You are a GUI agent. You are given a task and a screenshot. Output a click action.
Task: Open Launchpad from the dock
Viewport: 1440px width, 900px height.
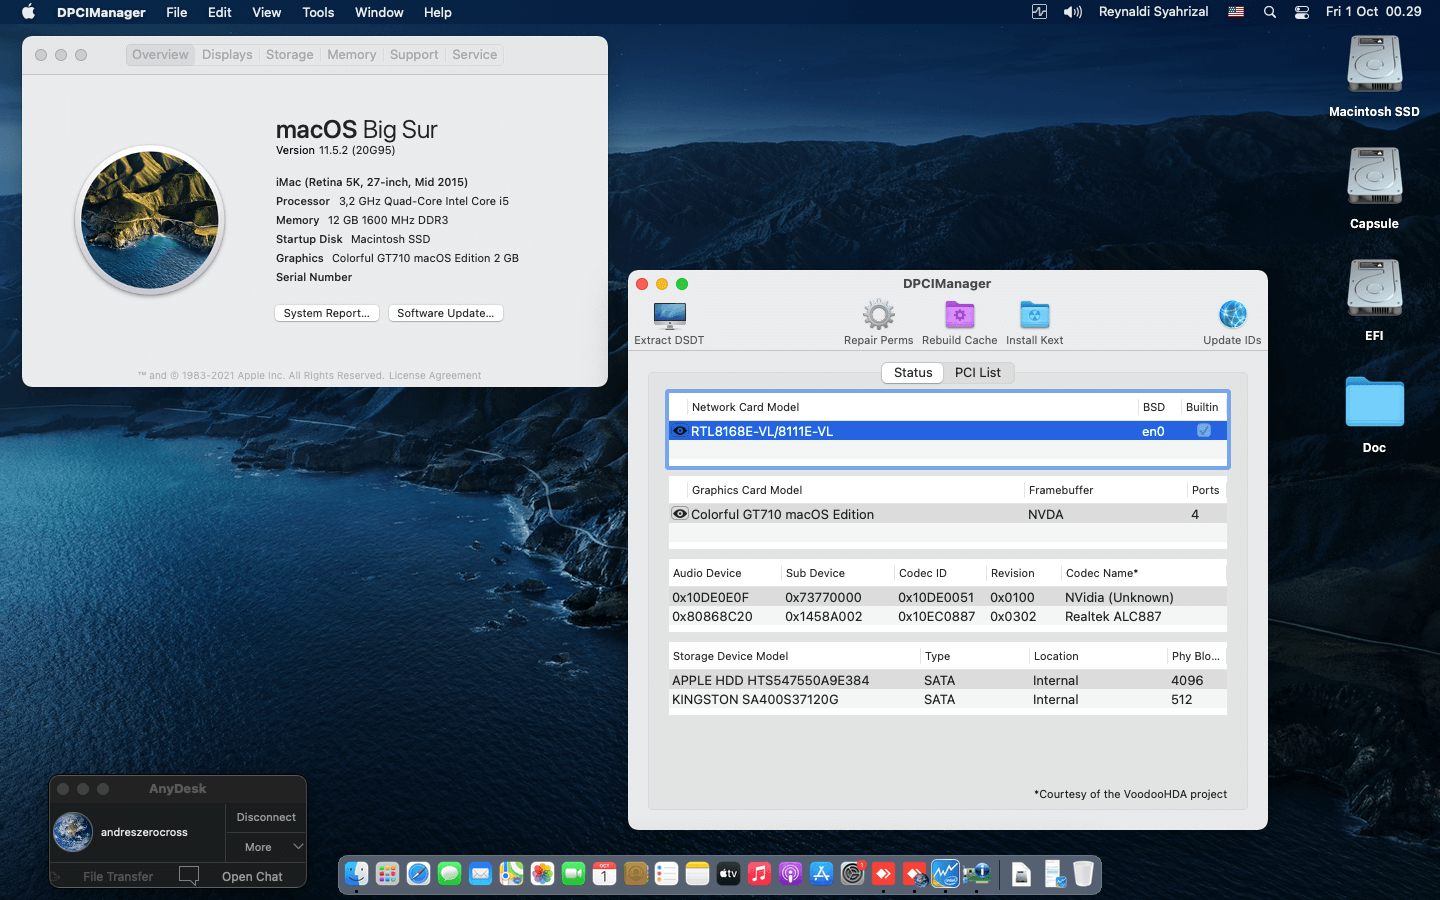[x=387, y=874]
